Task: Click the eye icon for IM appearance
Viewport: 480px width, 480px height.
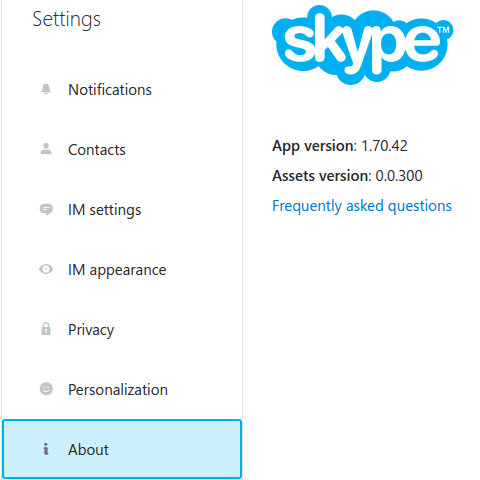Action: 46,269
